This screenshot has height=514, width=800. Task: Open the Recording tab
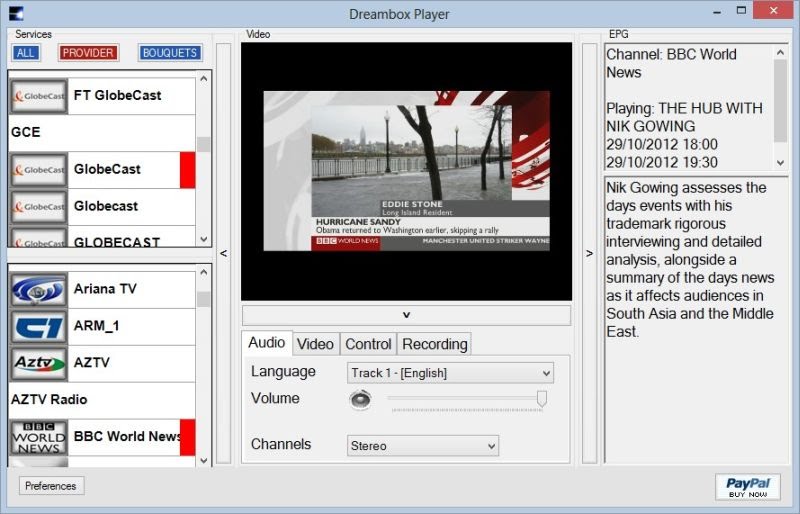[435, 344]
